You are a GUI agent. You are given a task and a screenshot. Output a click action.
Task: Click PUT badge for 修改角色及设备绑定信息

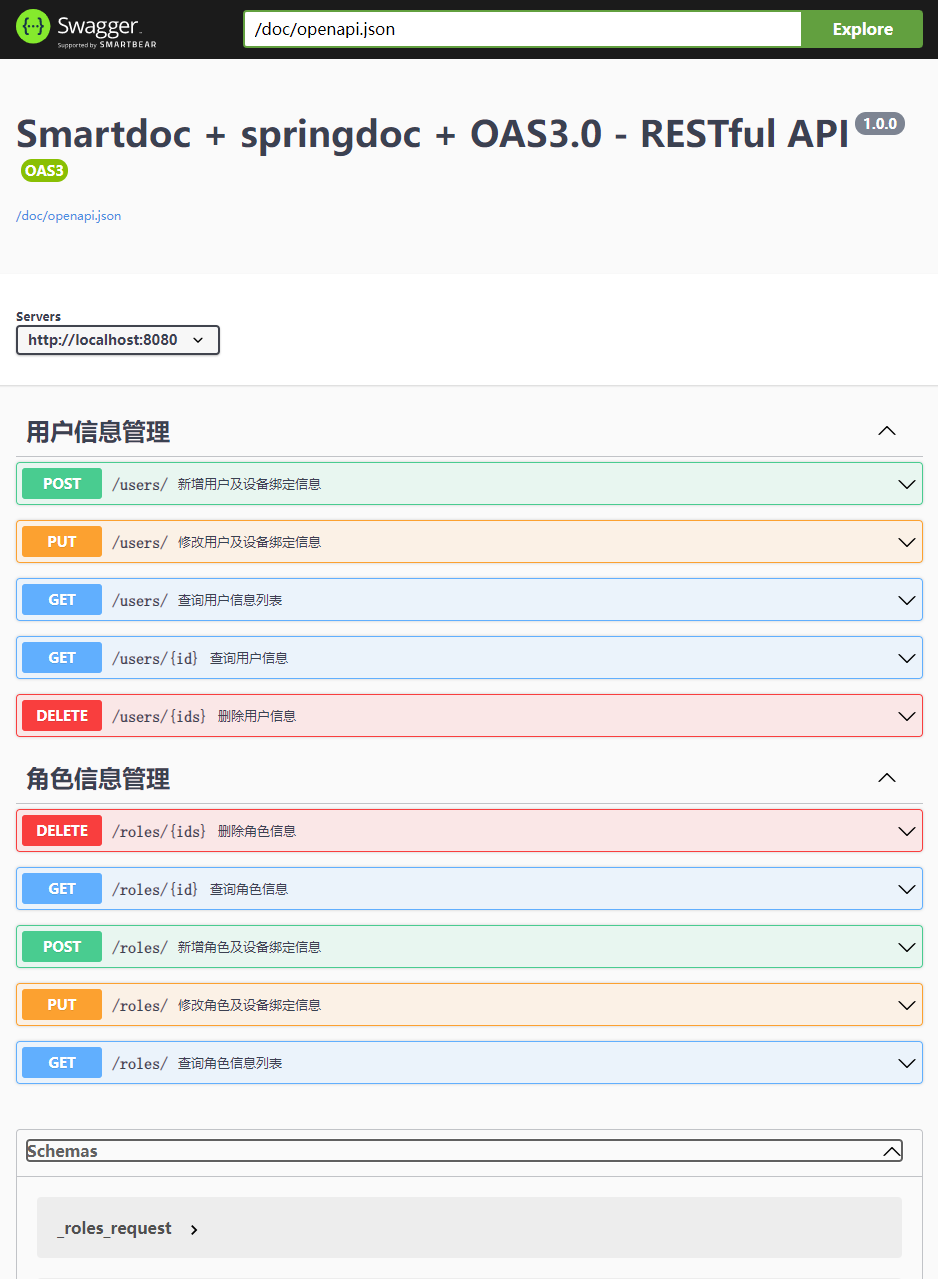[x=62, y=1005]
